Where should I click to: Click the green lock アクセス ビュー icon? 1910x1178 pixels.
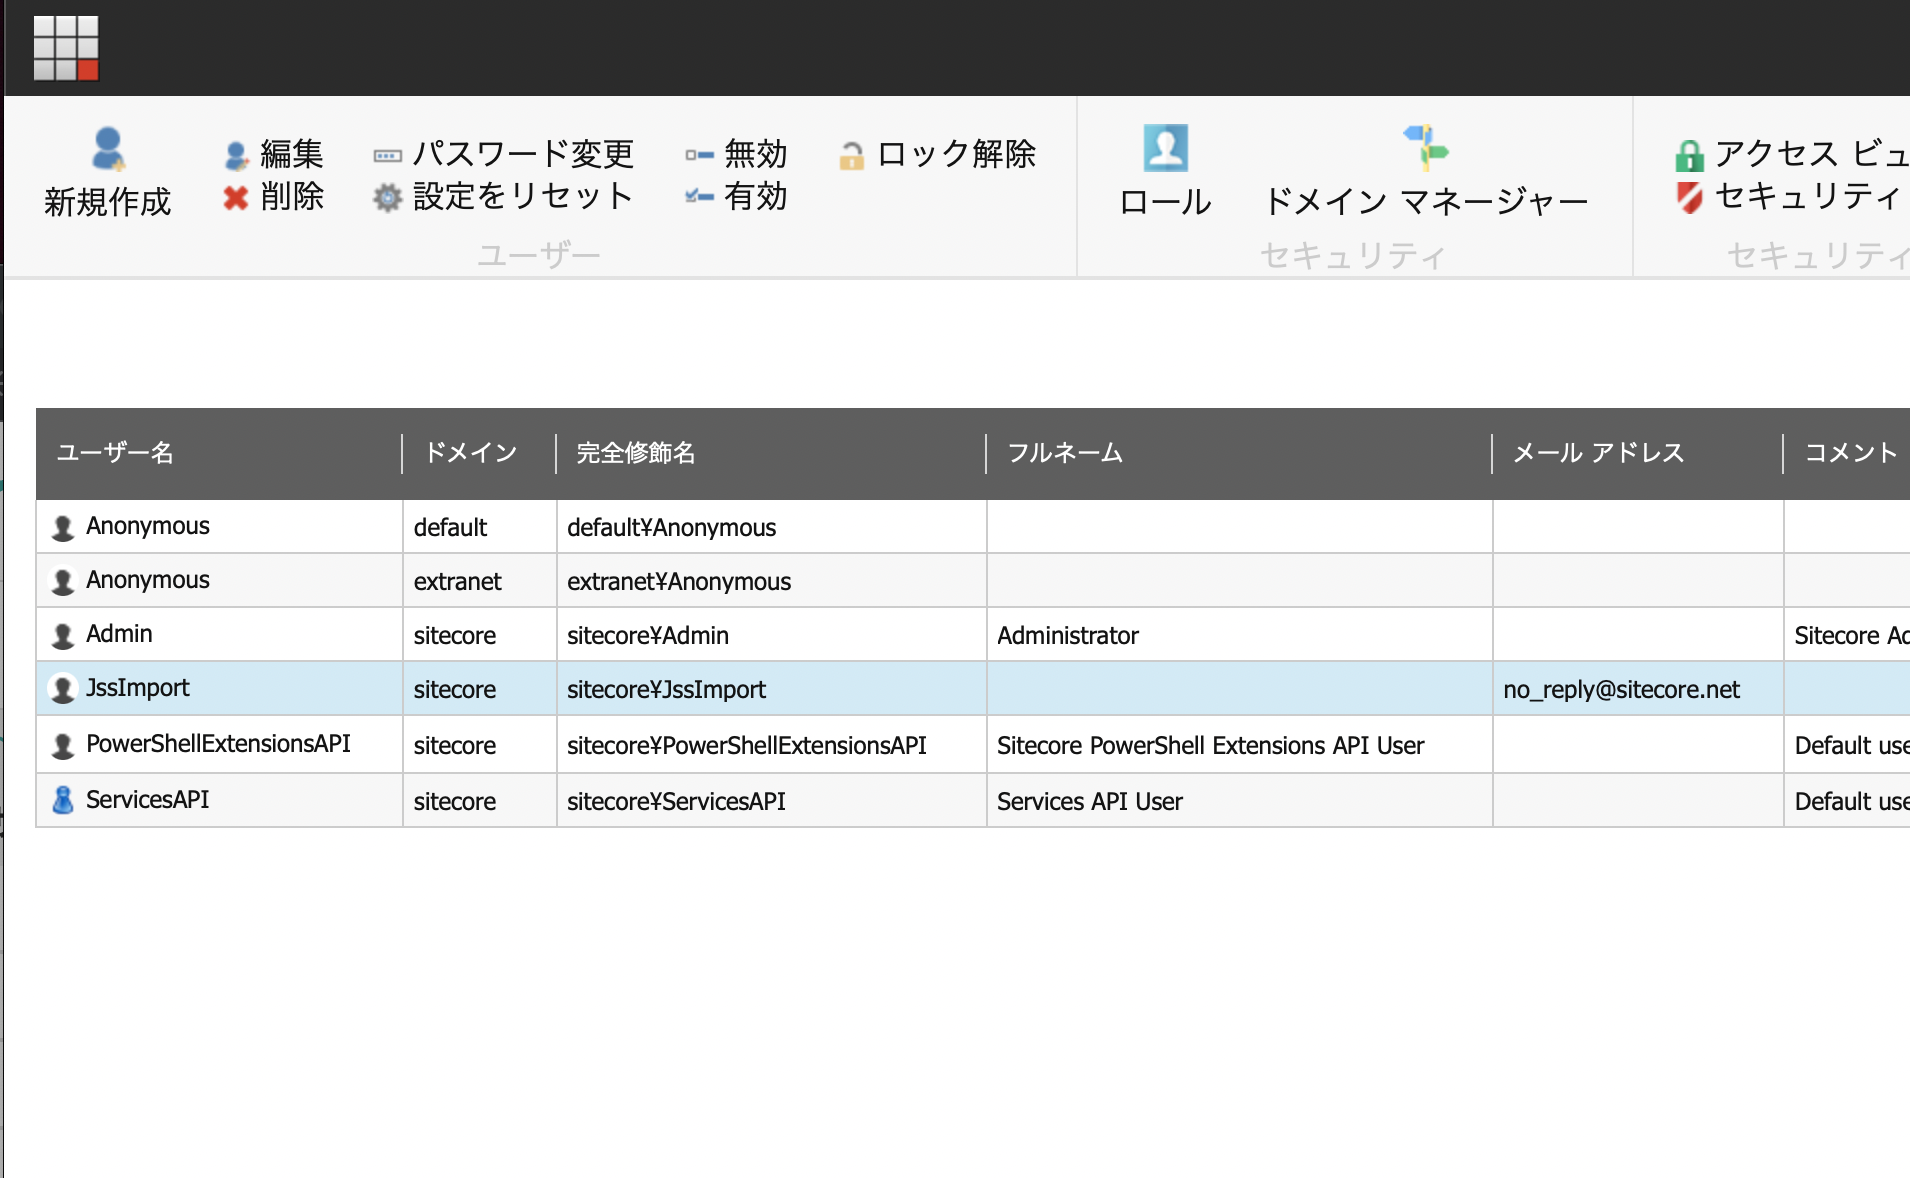(1690, 155)
